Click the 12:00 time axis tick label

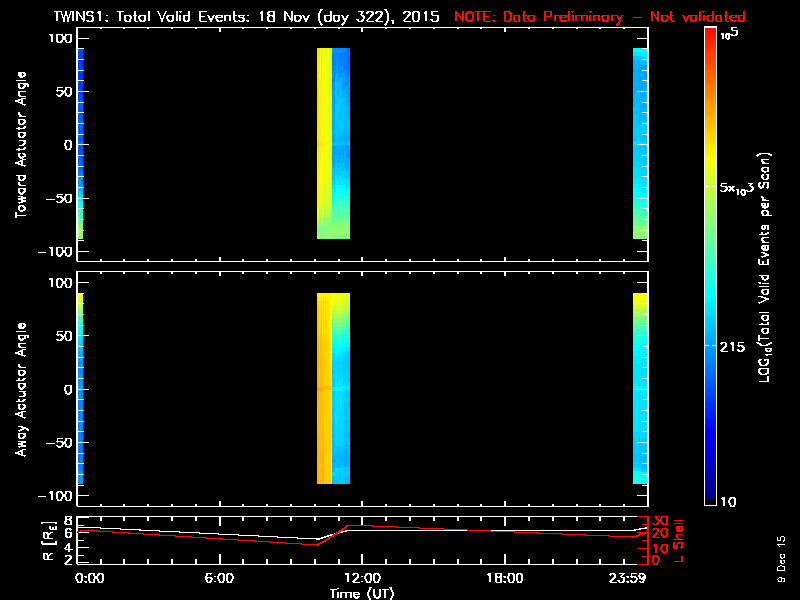pos(362,579)
